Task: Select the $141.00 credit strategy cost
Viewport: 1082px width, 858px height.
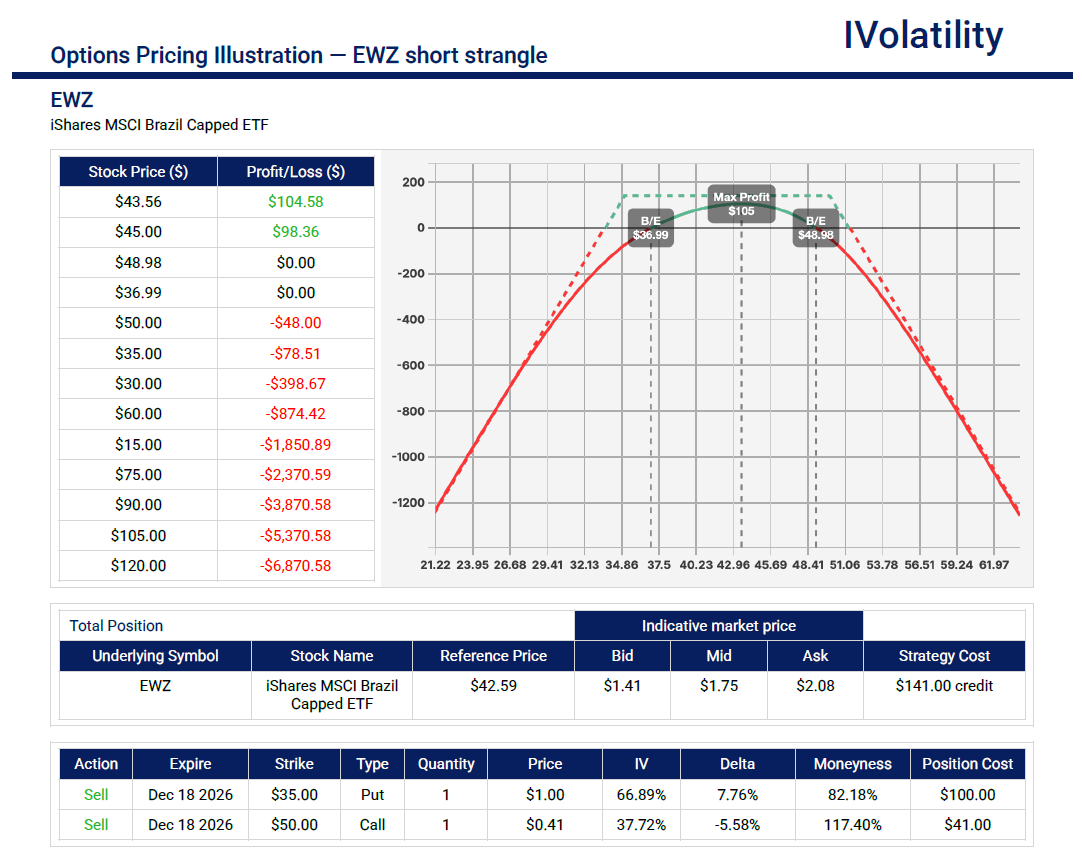Action: point(944,686)
